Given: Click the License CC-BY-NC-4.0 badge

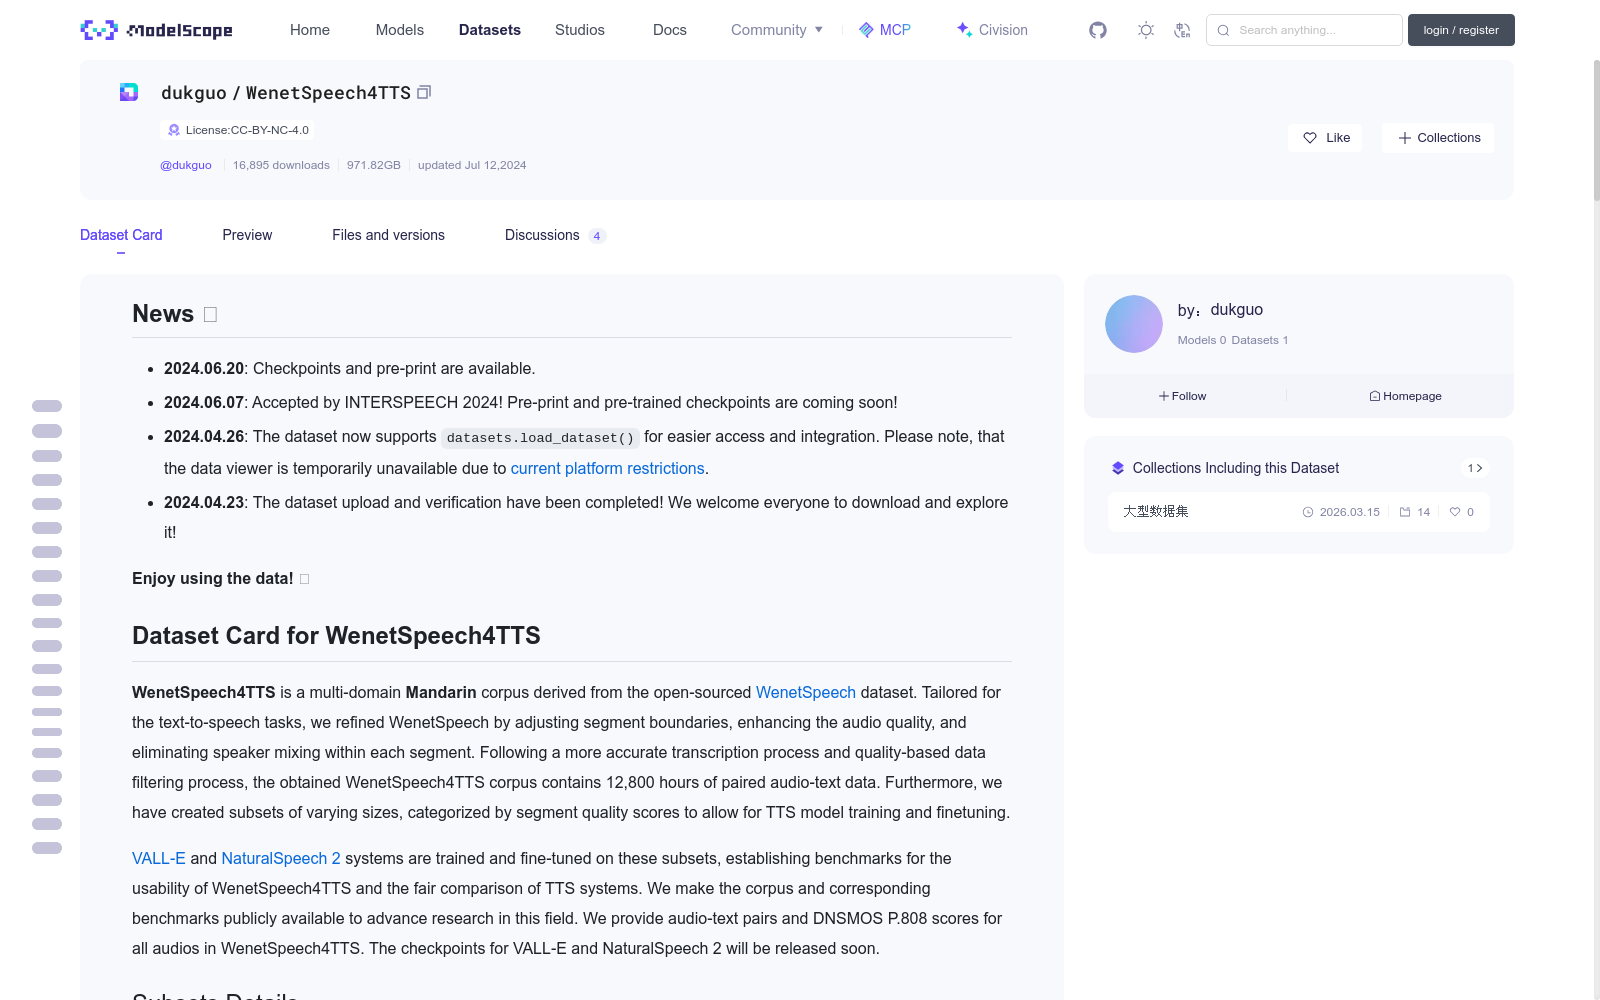Looking at the screenshot, I should click(237, 130).
